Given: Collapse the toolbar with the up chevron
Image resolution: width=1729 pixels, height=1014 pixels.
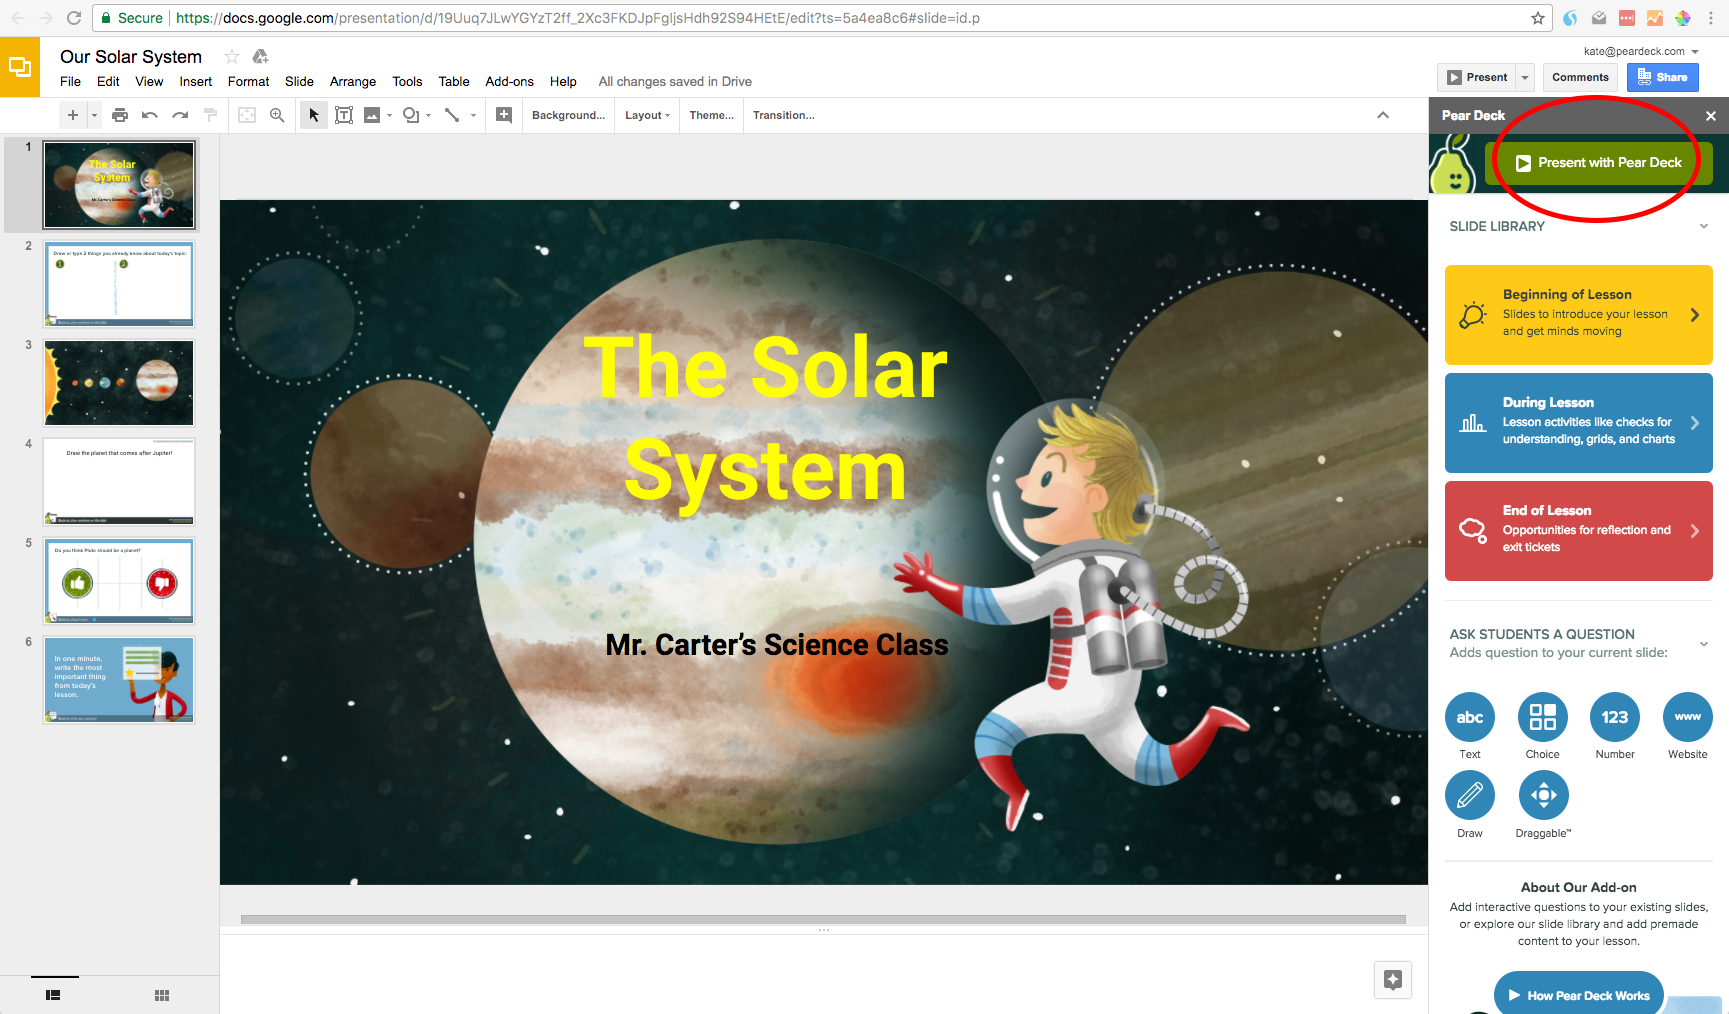Looking at the screenshot, I should coord(1383,115).
